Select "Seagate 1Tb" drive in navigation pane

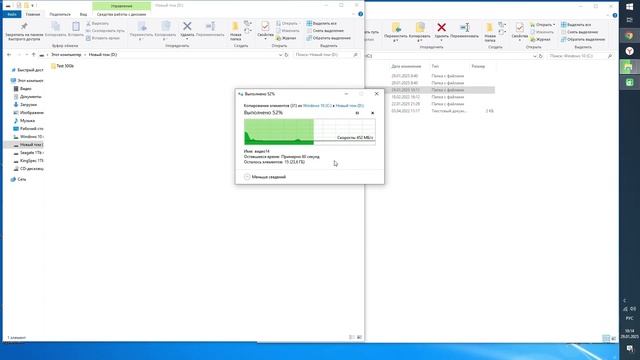29,153
